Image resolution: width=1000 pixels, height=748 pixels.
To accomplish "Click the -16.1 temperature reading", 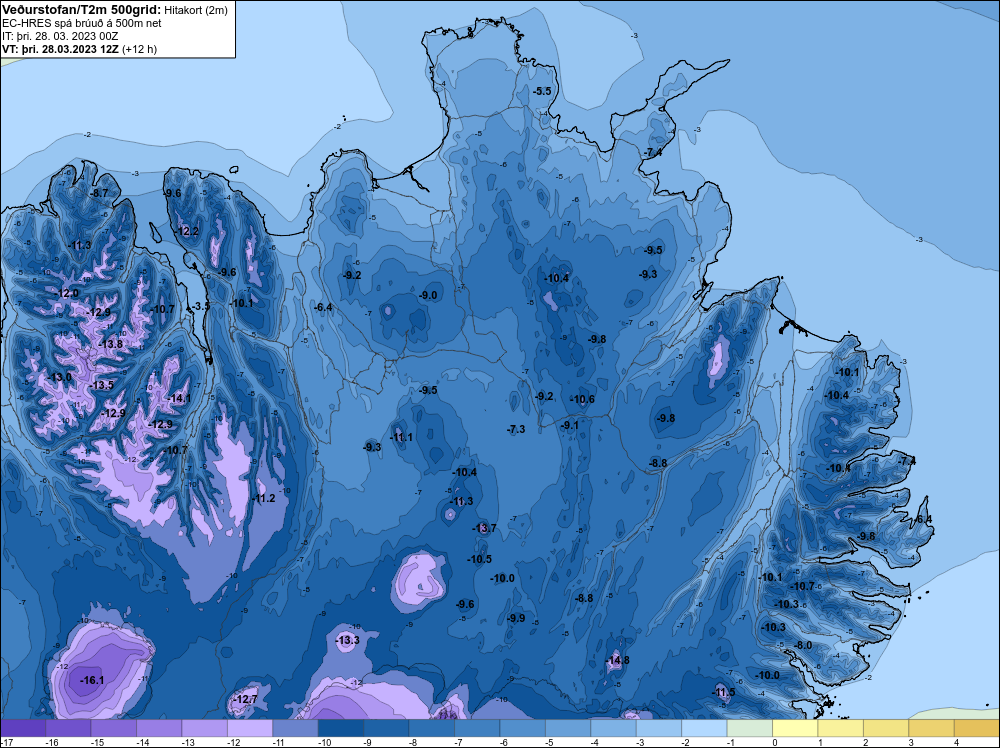I will point(92,680).
